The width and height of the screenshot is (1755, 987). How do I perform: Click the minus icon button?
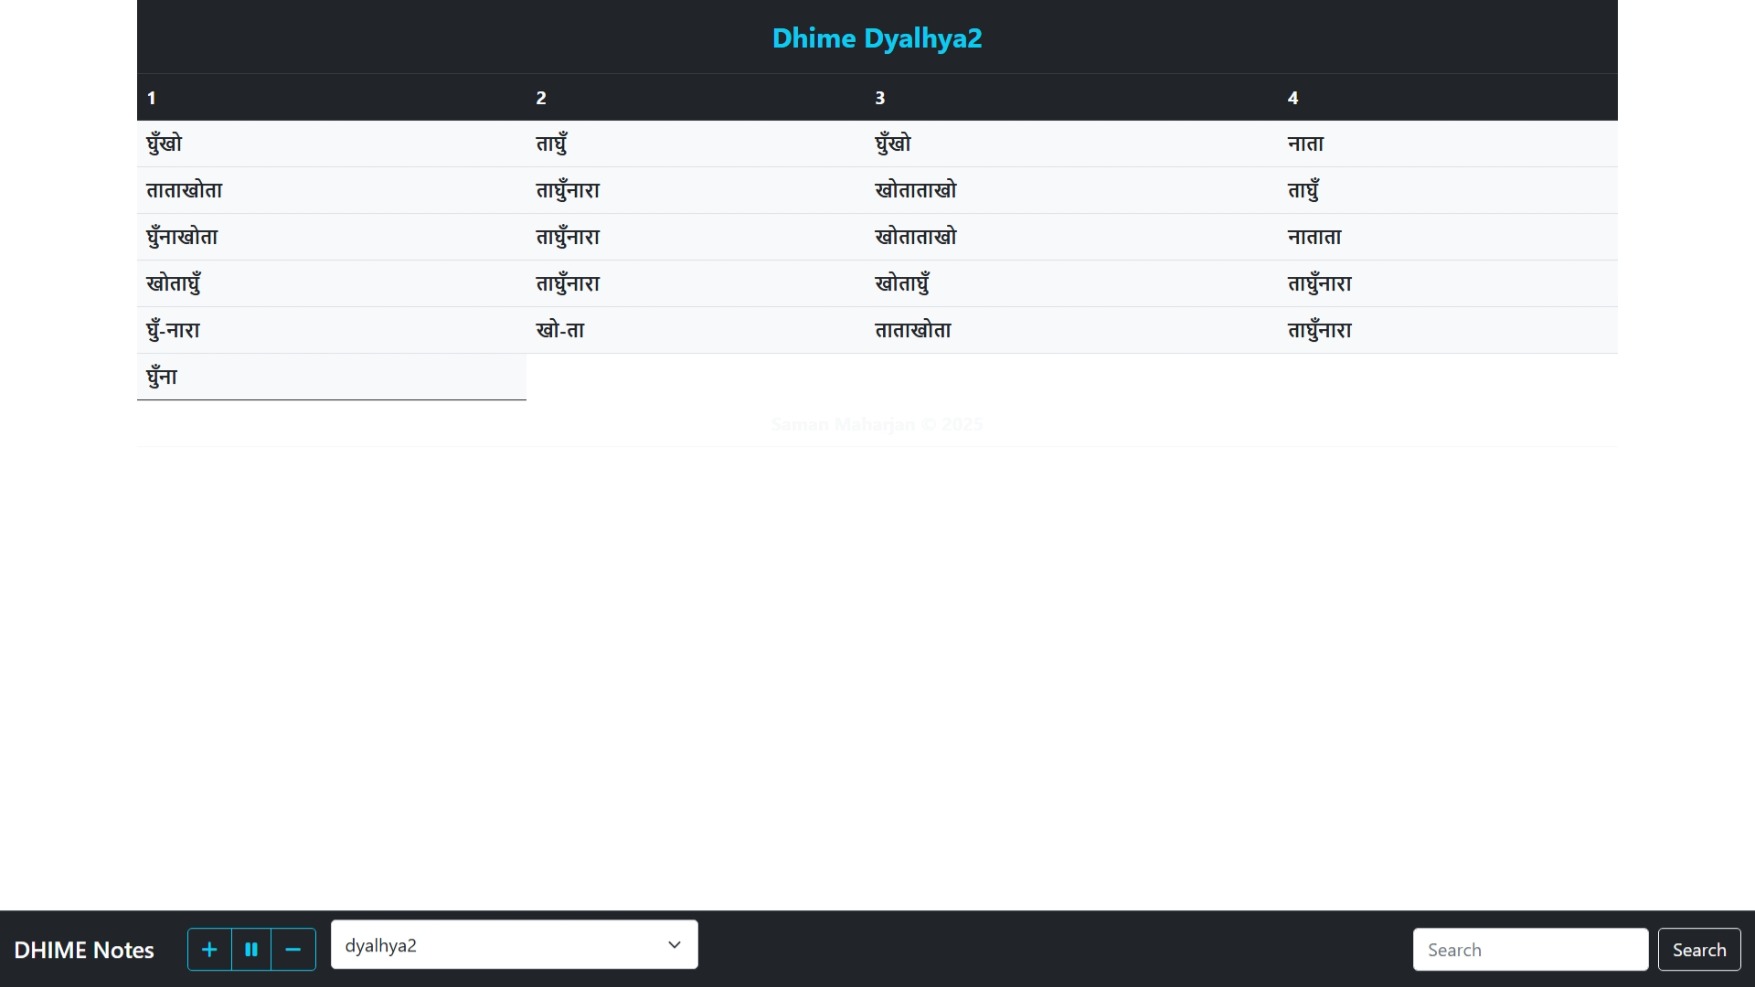tap(293, 949)
